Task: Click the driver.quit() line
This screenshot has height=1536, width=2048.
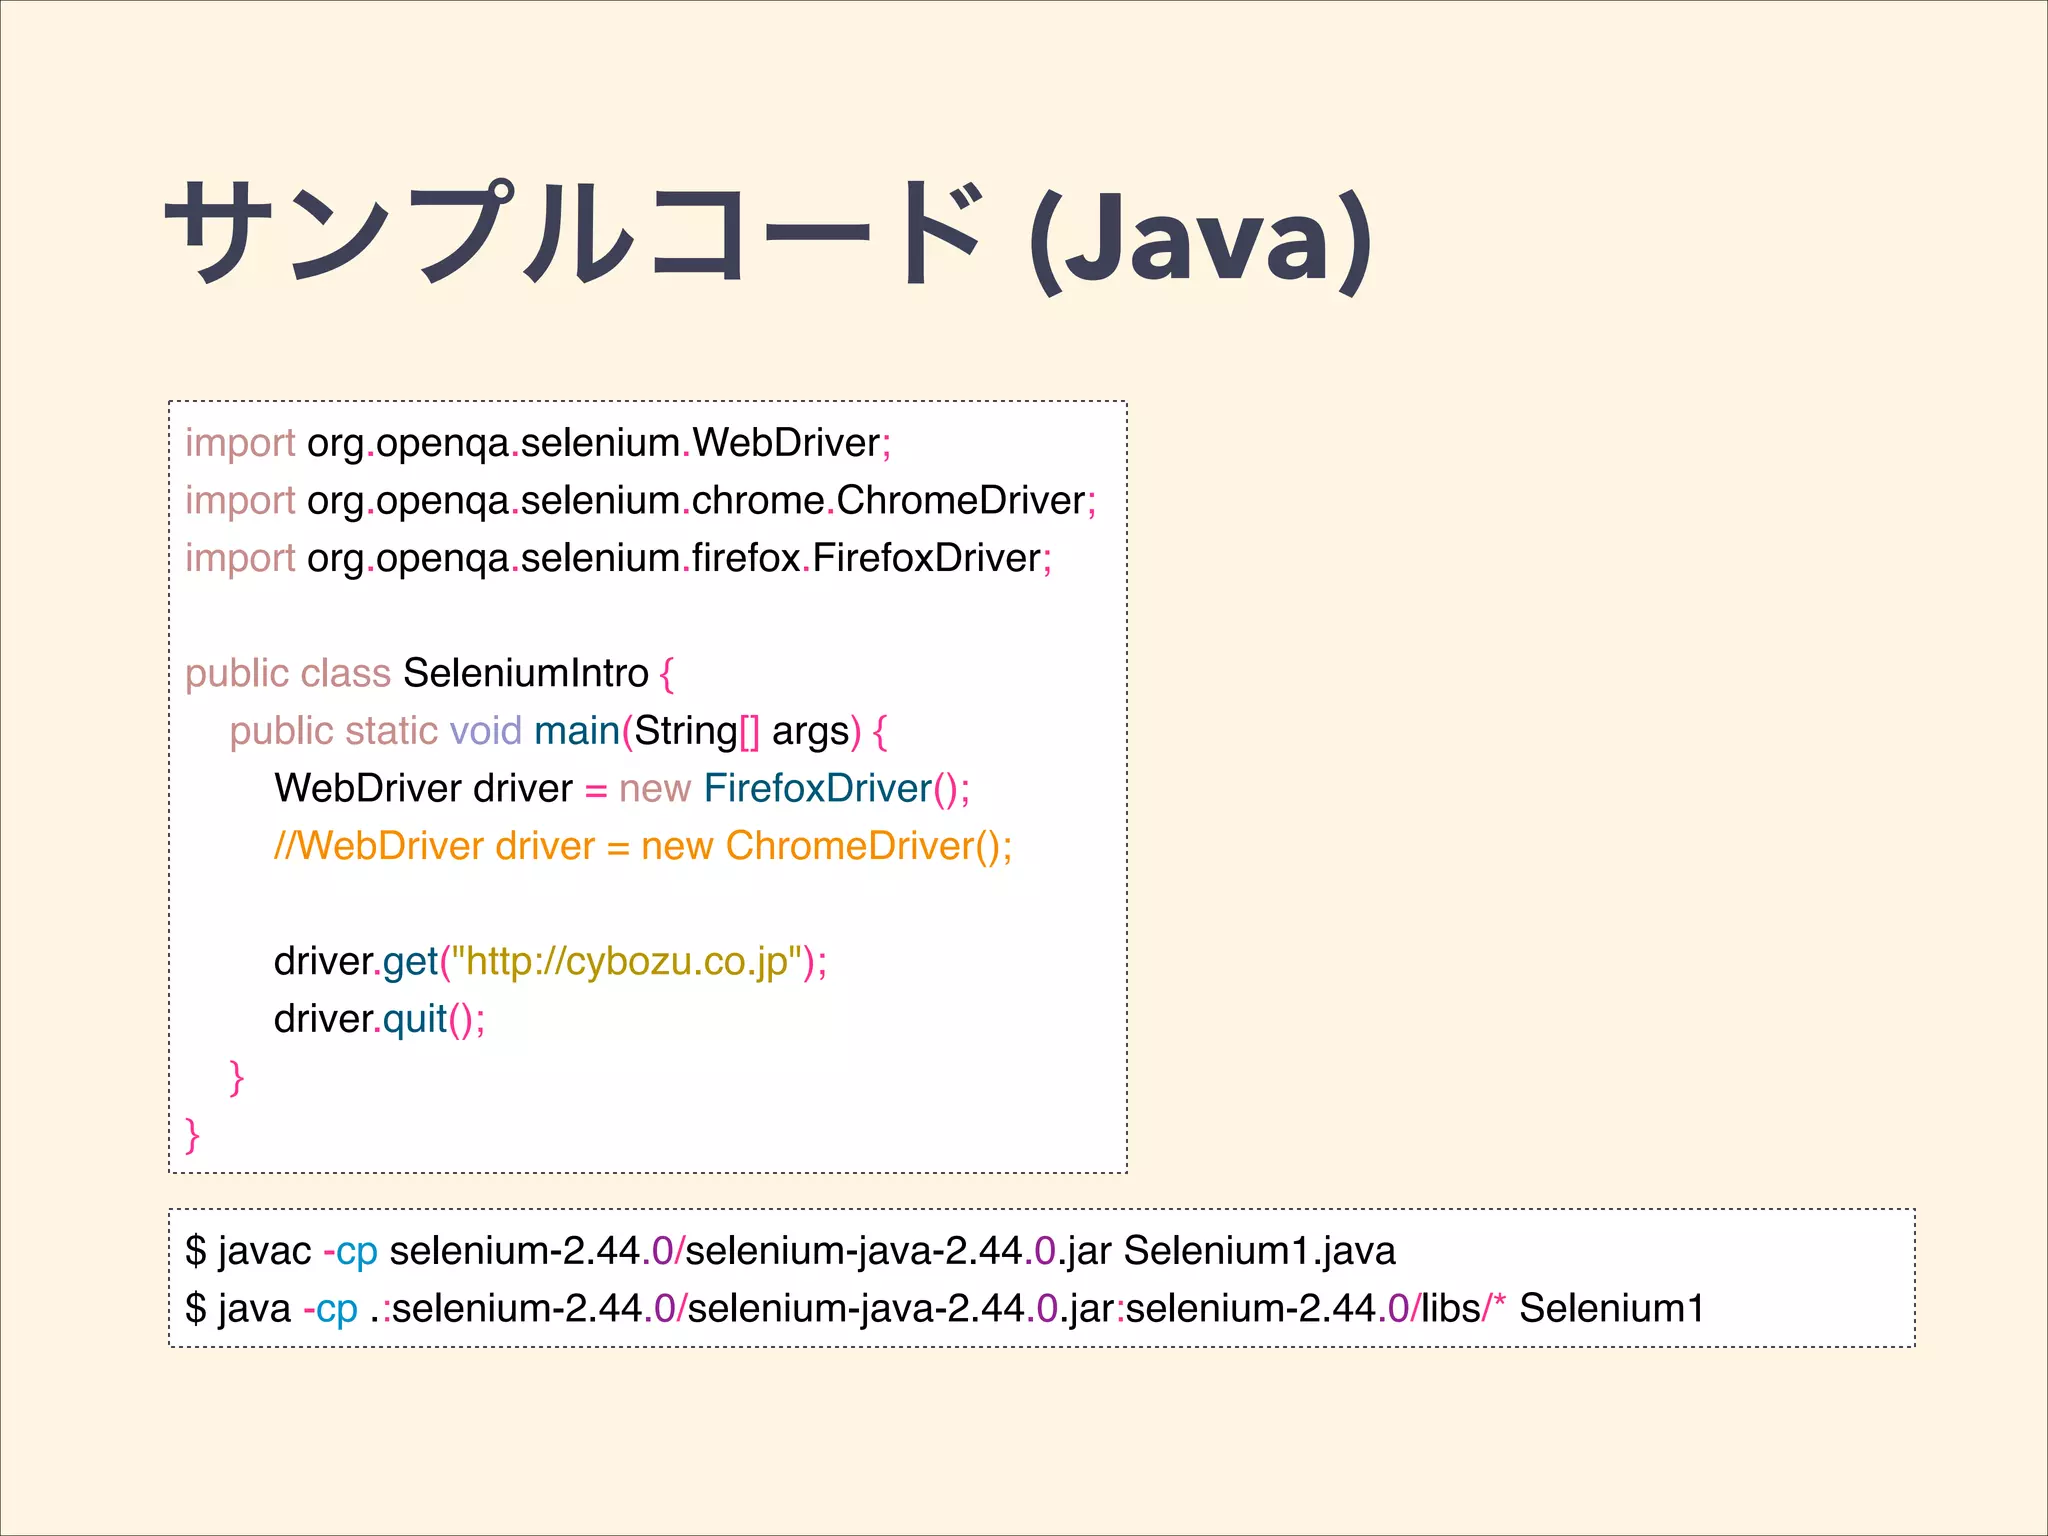Action: click(380, 1019)
